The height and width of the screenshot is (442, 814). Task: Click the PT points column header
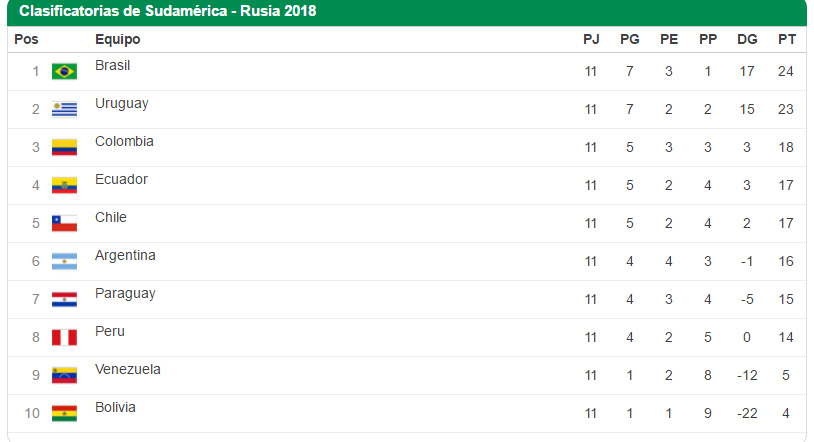(786, 40)
